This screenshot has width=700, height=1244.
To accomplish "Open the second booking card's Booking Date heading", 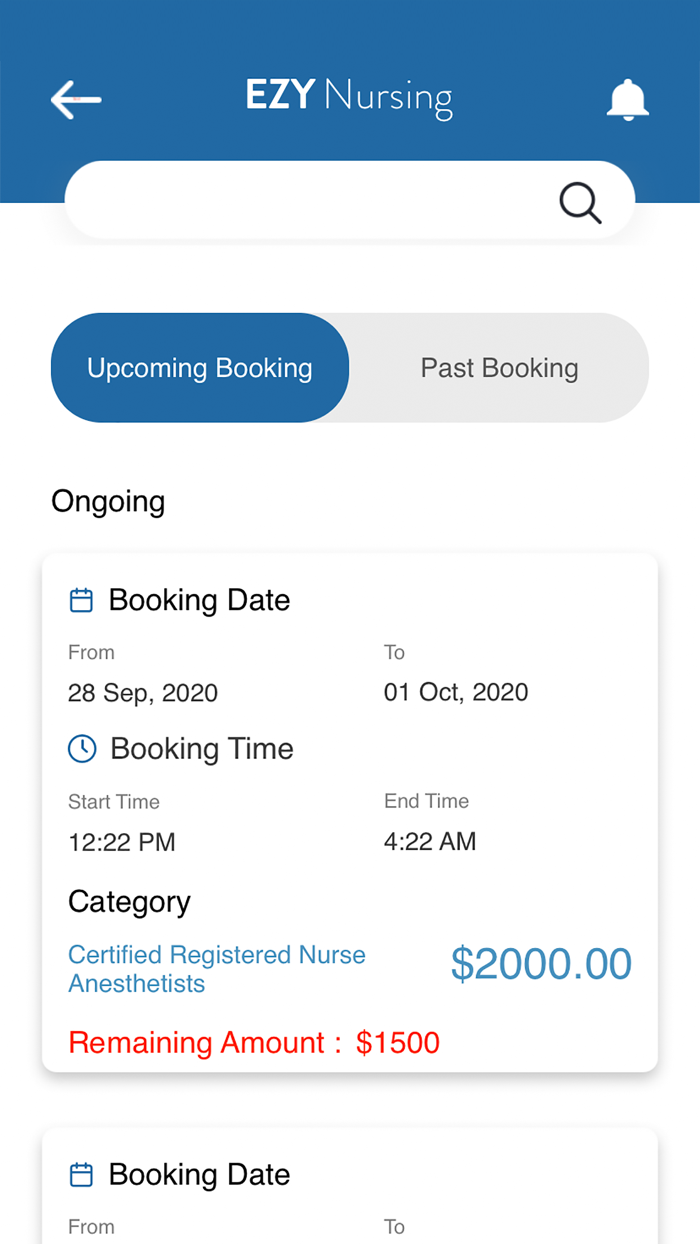I will (x=199, y=1174).
